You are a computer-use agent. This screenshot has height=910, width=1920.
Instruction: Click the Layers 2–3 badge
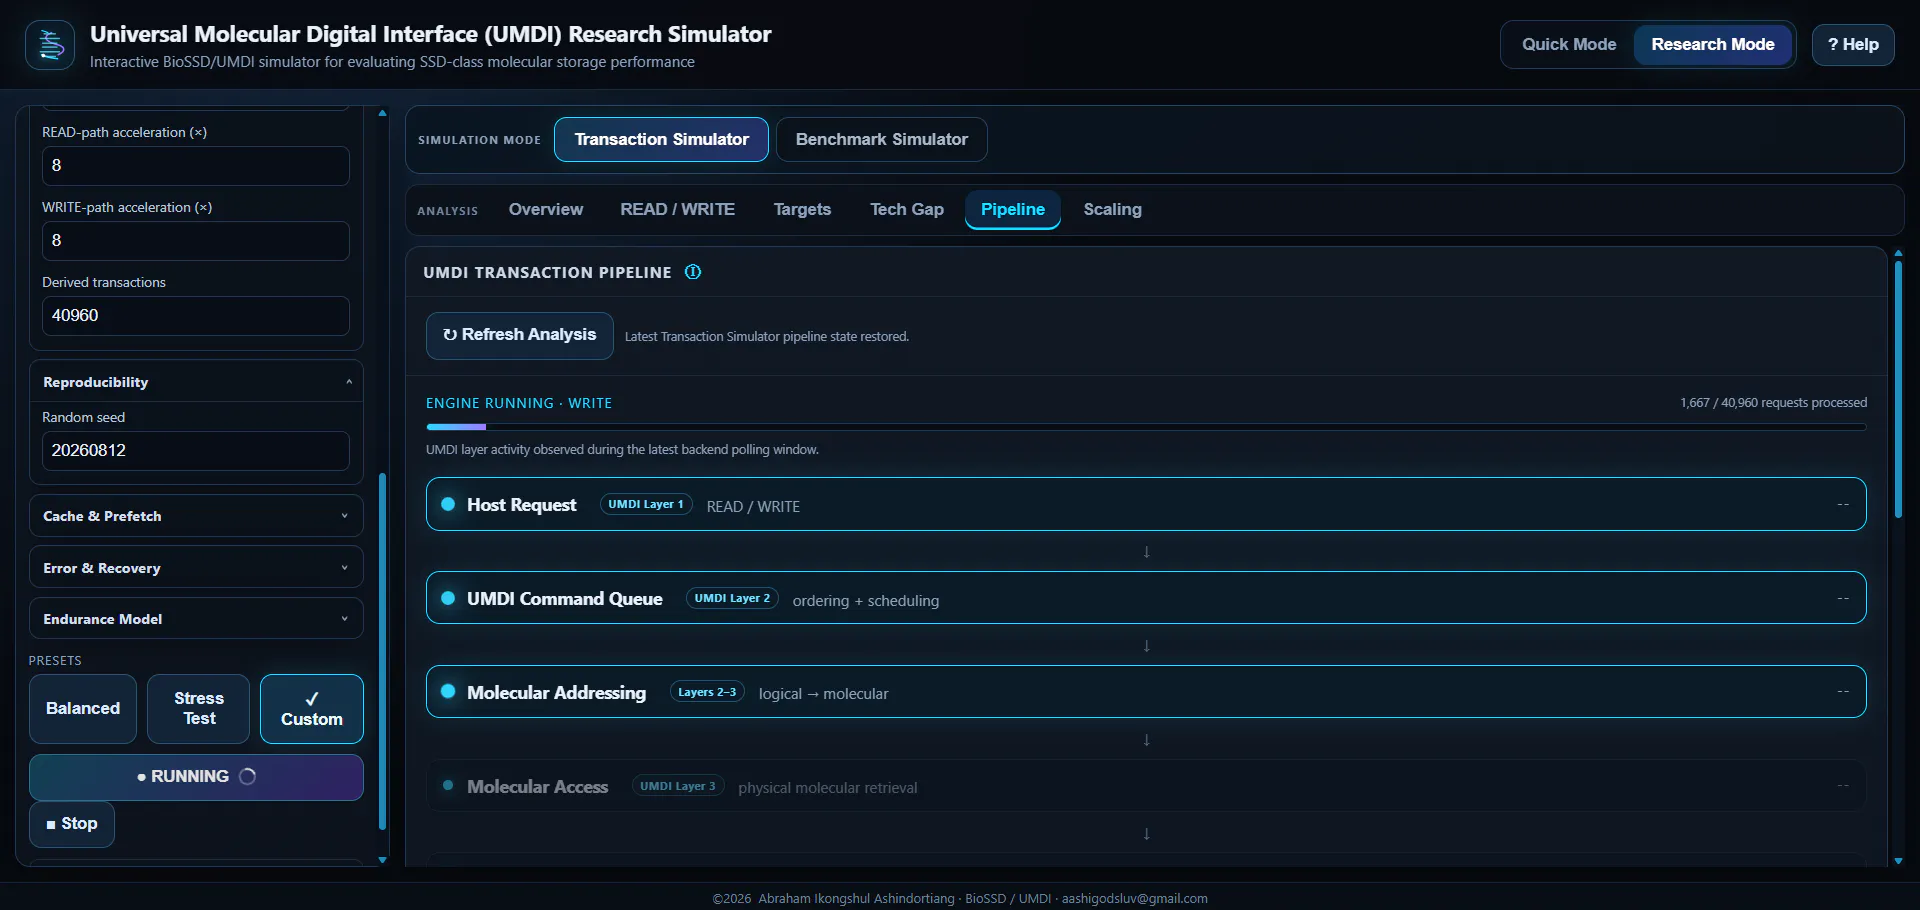click(707, 692)
